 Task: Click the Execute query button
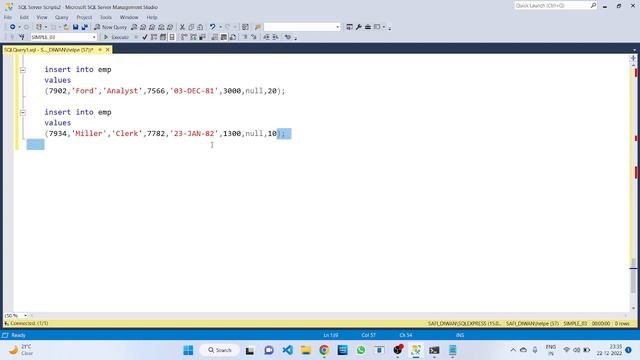[116, 37]
